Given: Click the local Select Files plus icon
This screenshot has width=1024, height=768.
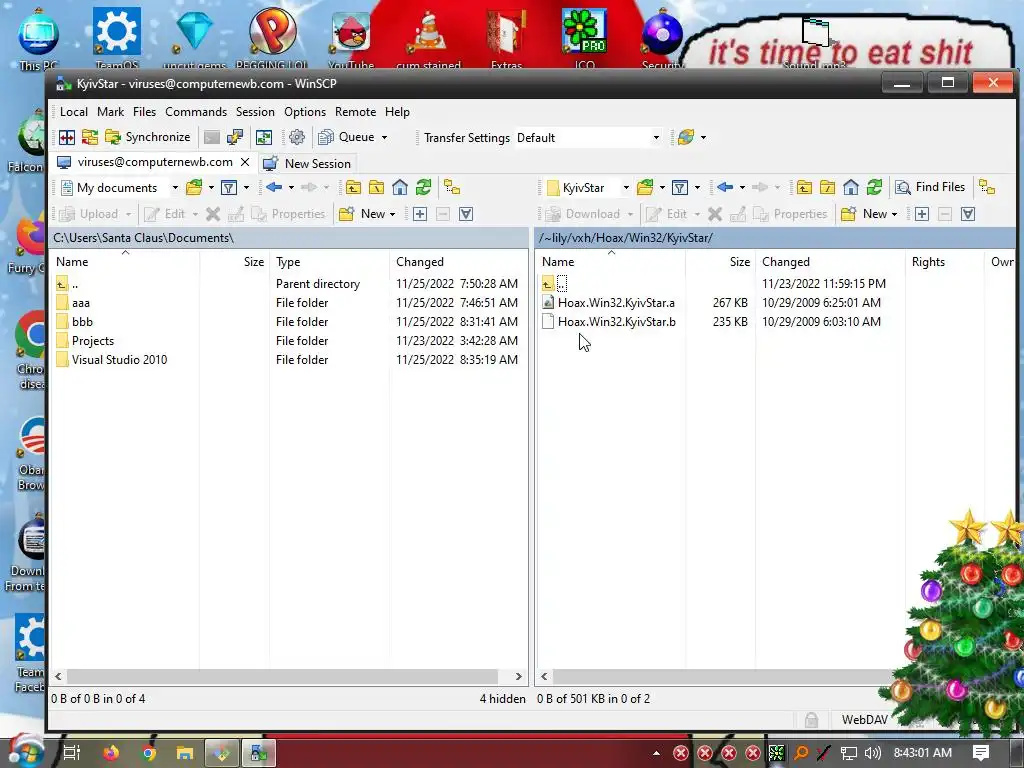Looking at the screenshot, I should 420,214.
